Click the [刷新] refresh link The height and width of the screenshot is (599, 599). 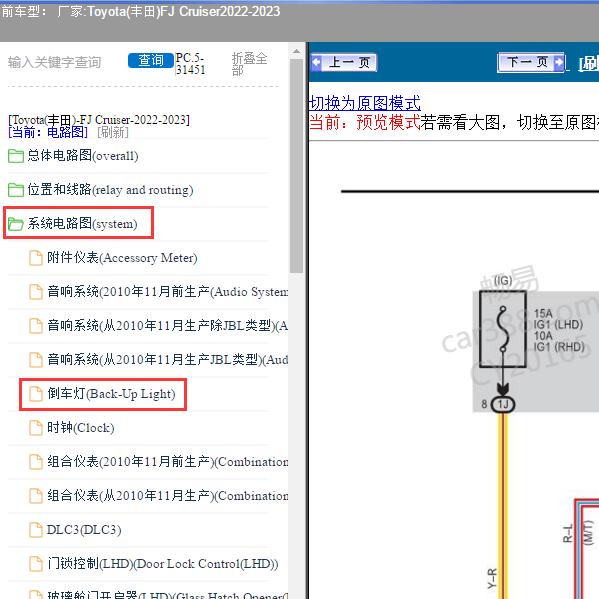pyautogui.click(x=113, y=133)
